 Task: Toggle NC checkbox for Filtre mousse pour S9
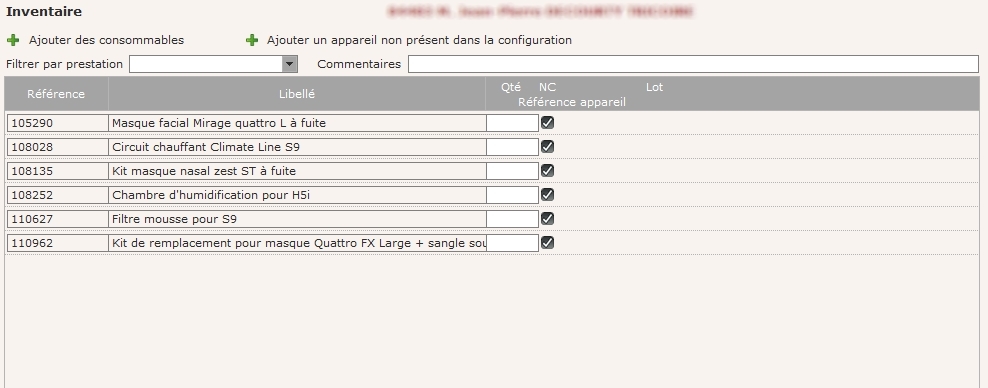[x=548, y=219]
